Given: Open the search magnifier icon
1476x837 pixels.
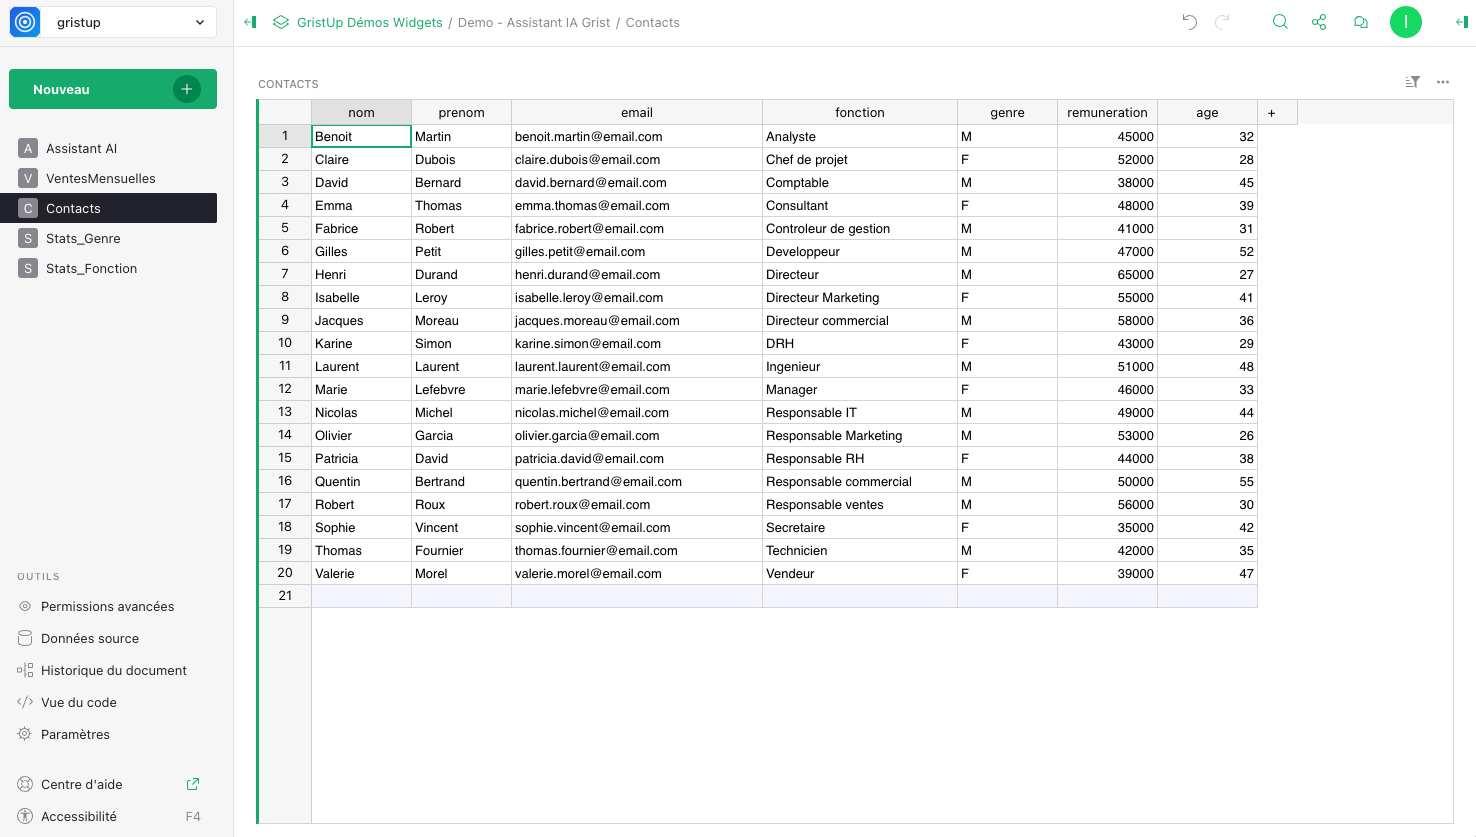Looking at the screenshot, I should click(1280, 22).
